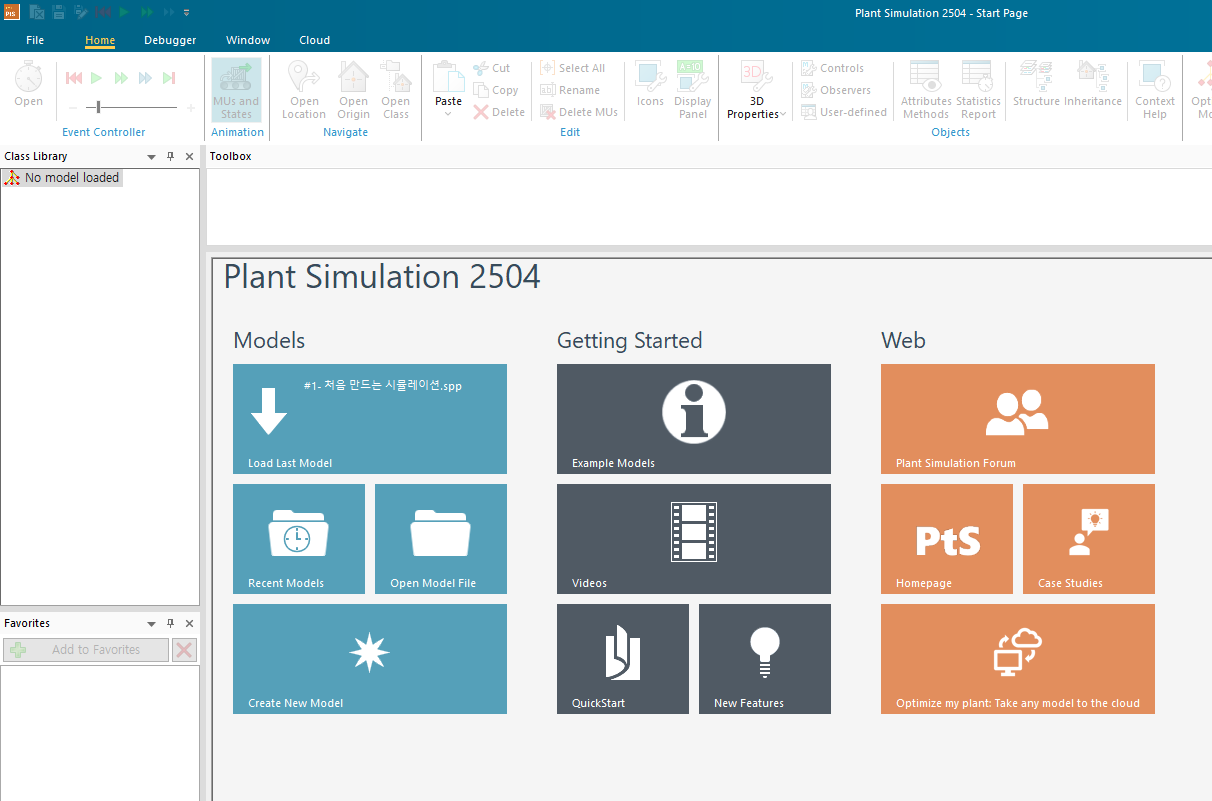1212x801 pixels.
Task: Open the File menu
Action: click(35, 40)
